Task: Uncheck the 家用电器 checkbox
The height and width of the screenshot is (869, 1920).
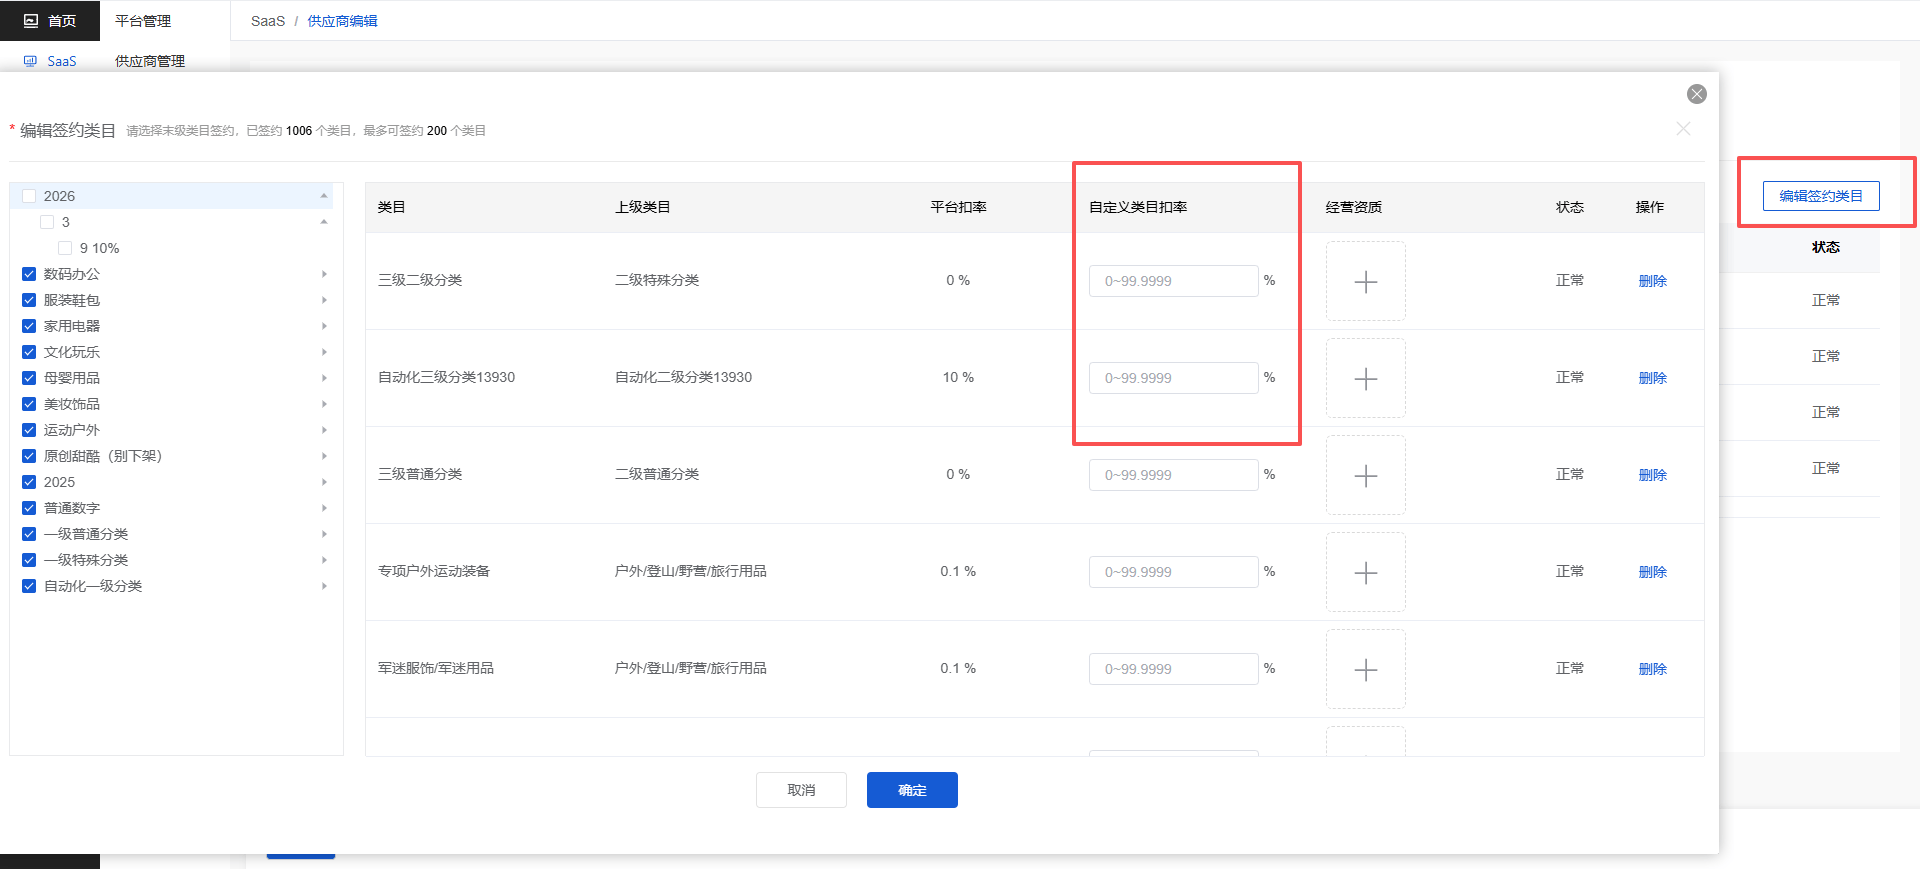Action: coord(29,326)
